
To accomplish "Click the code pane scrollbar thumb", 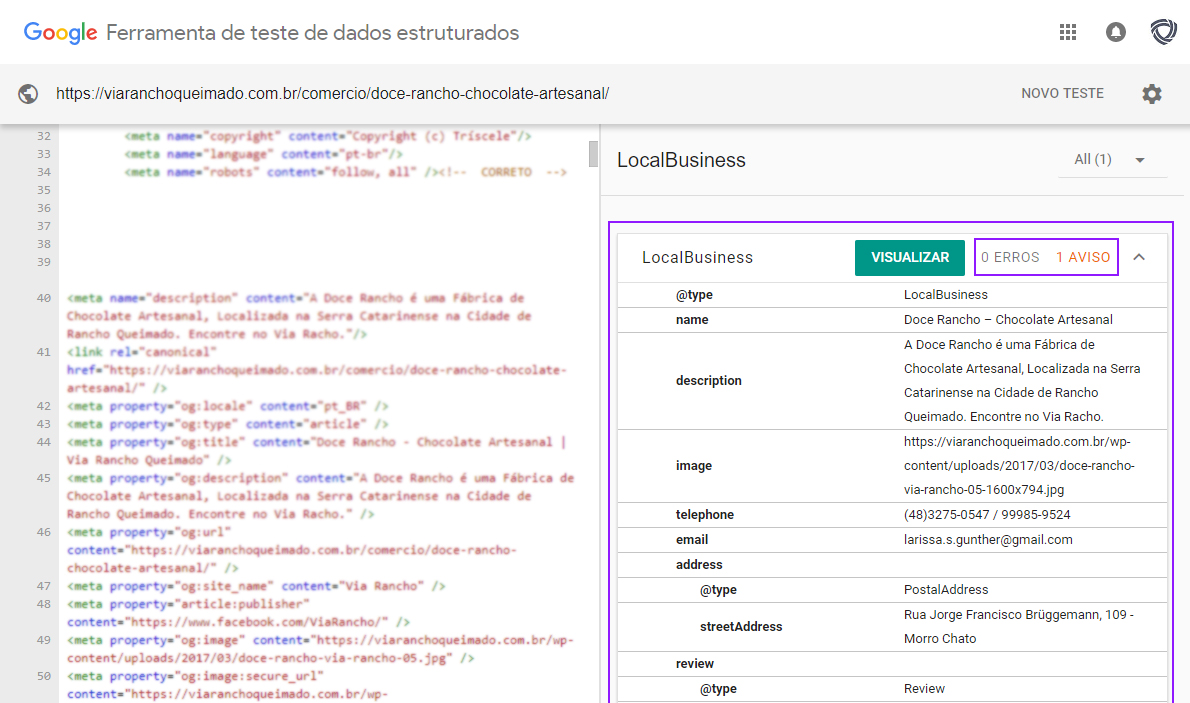I will [x=593, y=153].
